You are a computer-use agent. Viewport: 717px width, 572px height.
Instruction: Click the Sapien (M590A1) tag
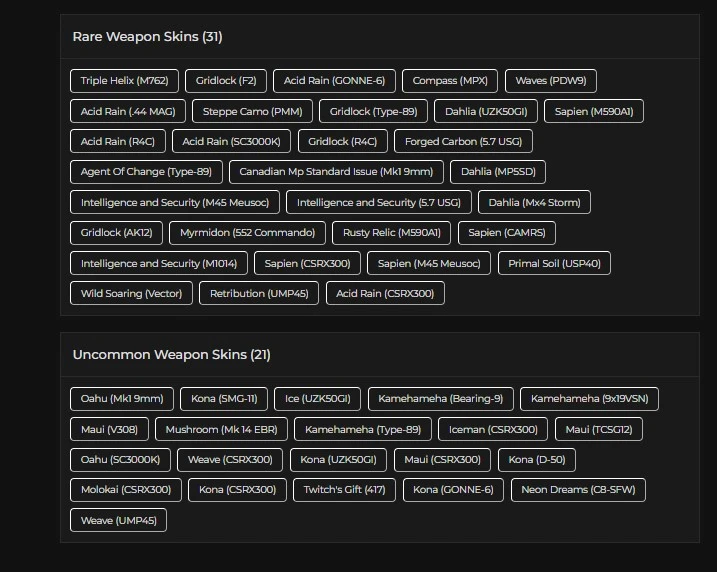pos(594,111)
